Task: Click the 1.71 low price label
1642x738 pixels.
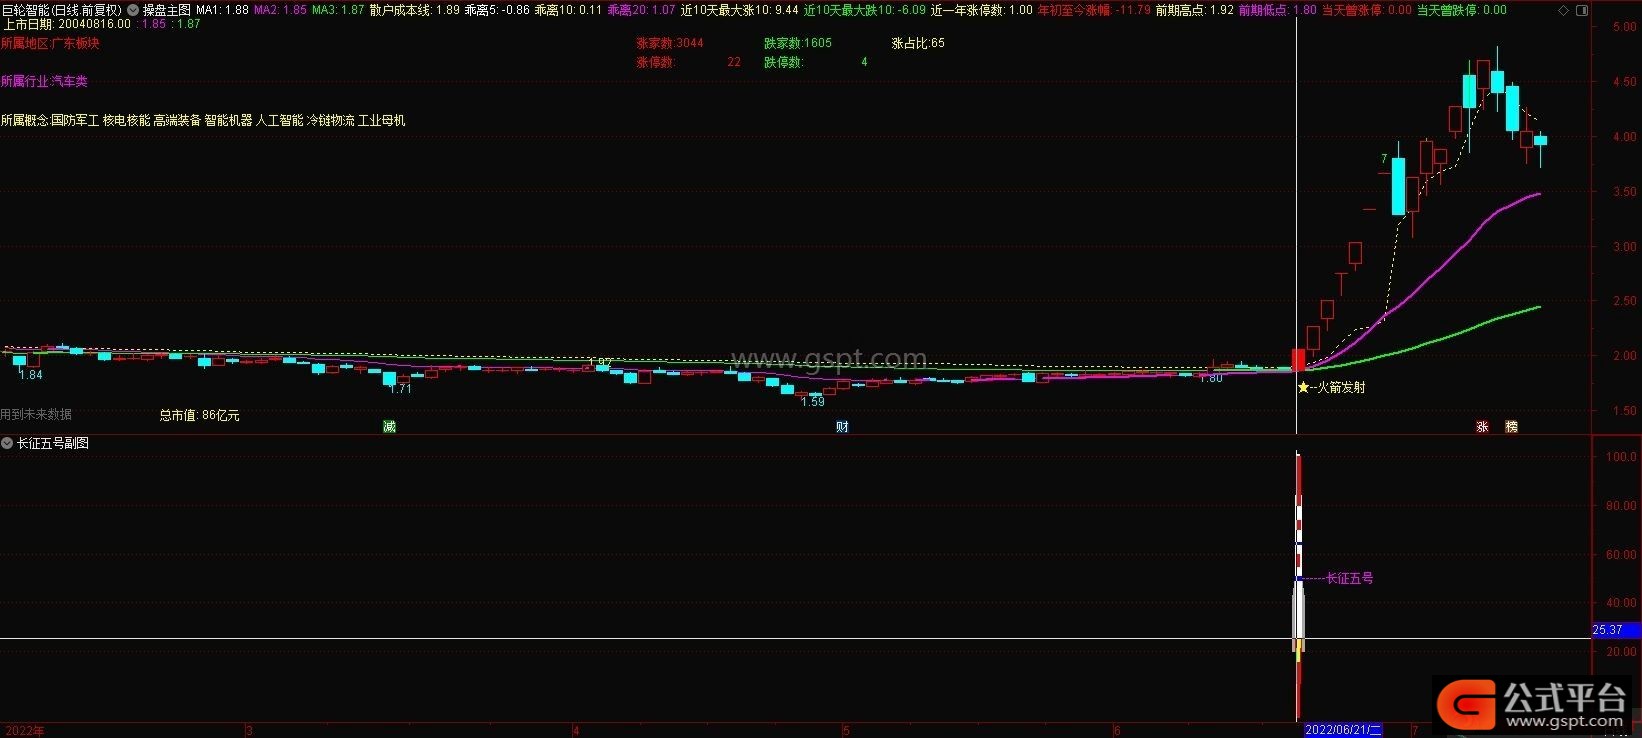Action: (400, 389)
